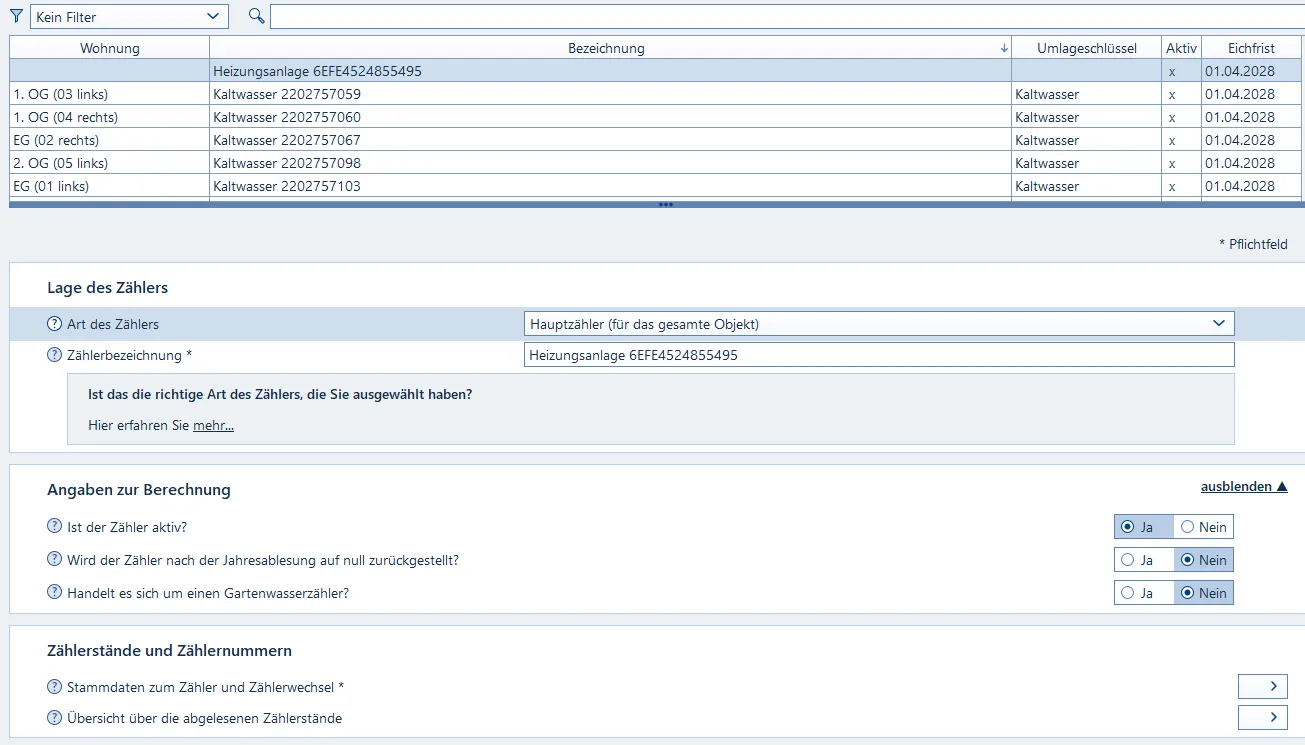1305x745 pixels.
Task: Click the filter funnel icon
Action: 16,16
